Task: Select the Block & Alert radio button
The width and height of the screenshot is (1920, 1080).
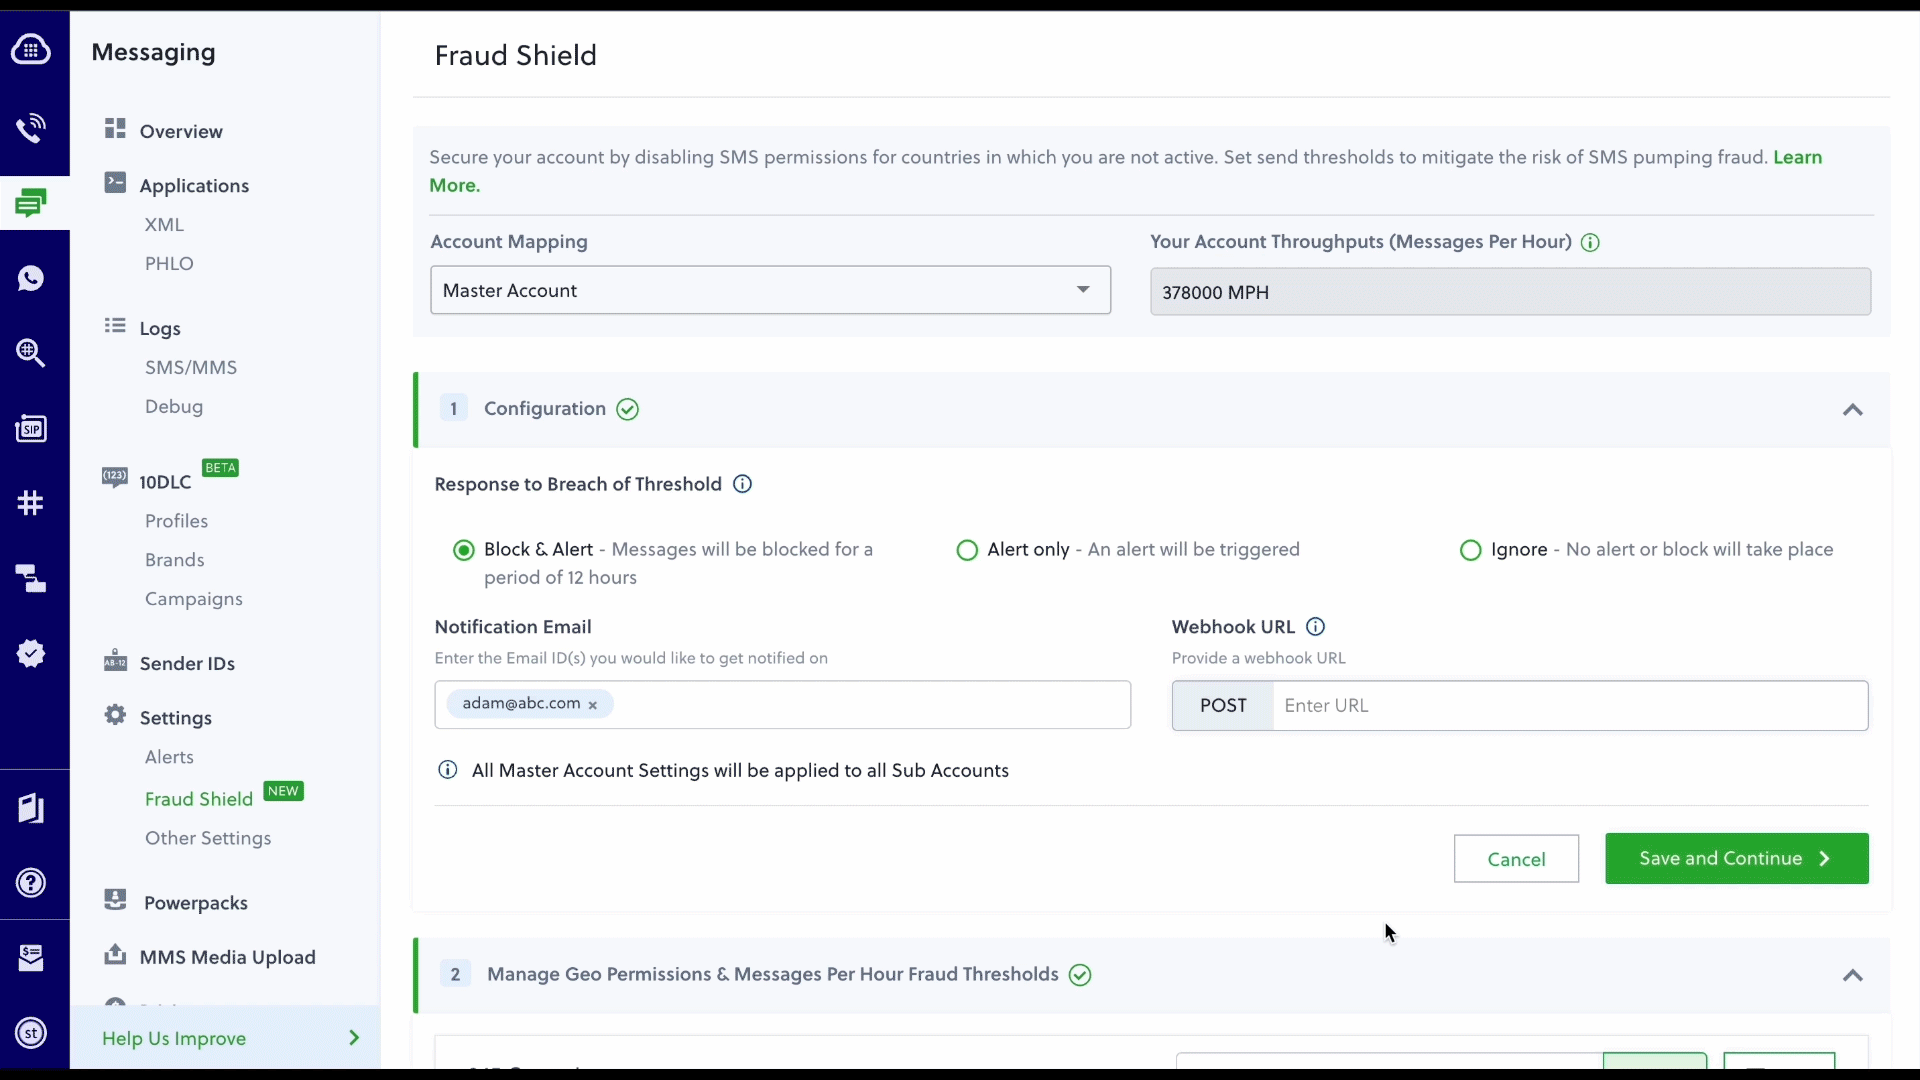Action: click(x=463, y=549)
